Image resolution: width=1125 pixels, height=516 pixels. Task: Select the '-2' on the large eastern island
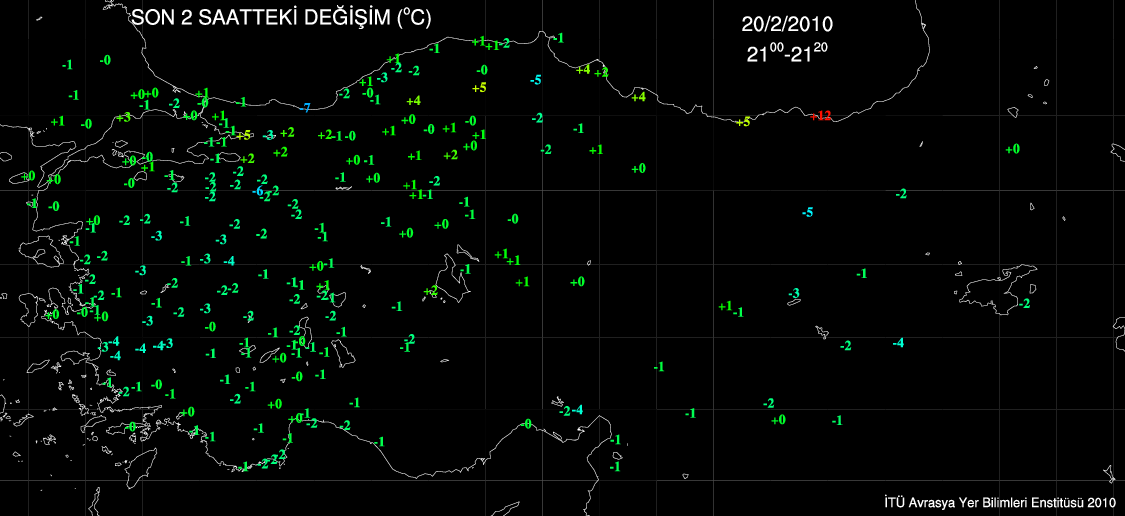(x=1024, y=303)
